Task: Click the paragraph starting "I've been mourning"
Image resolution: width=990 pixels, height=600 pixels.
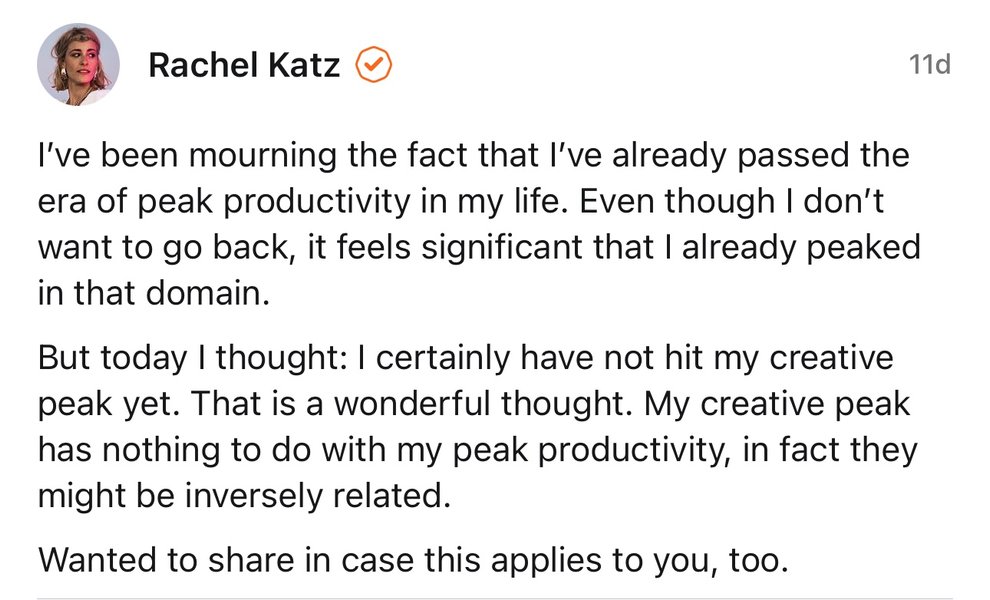Action: point(479,224)
